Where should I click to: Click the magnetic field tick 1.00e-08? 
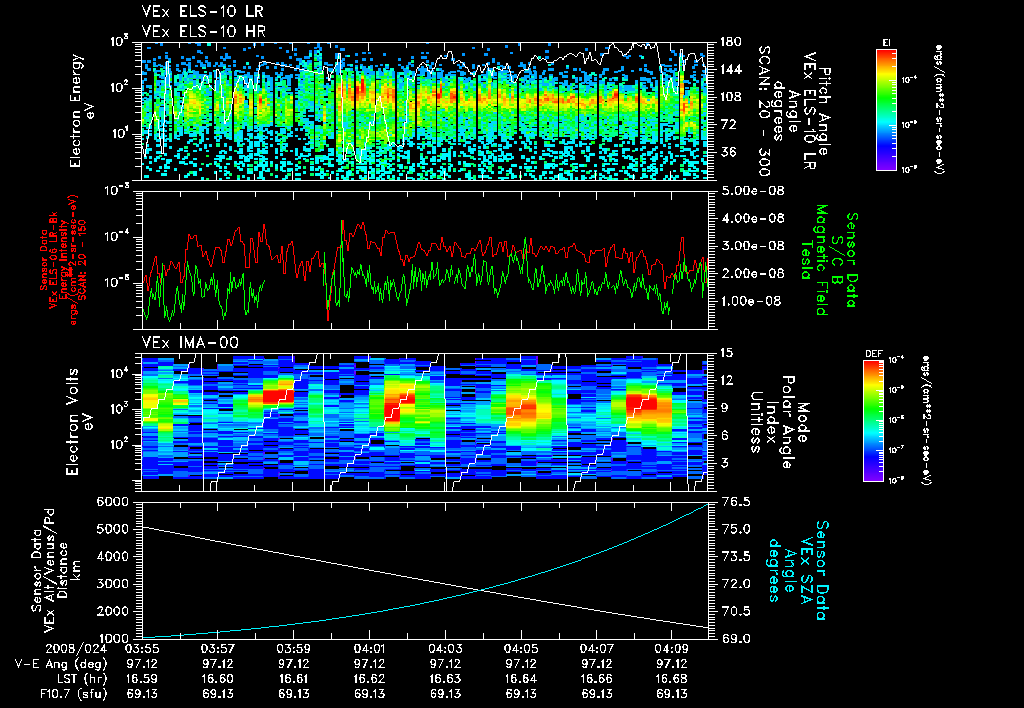tap(750, 301)
